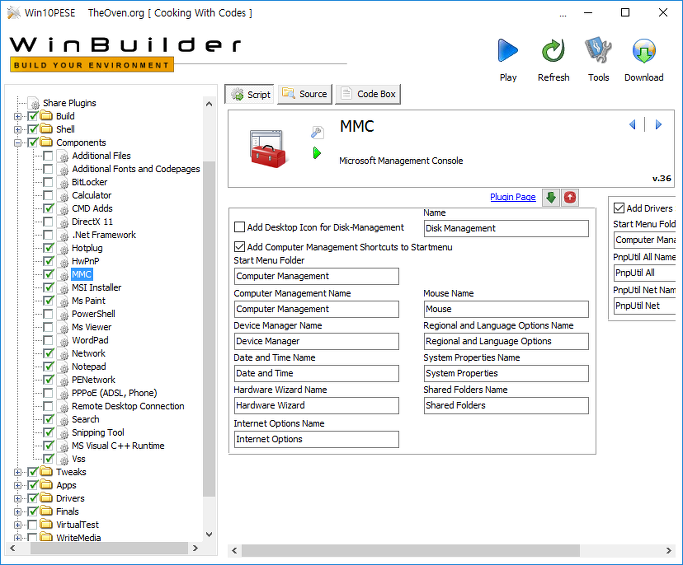Screen dimensions: 683x565
Task: Check the DirectX 11 checkbox
Action: [x=48, y=221]
